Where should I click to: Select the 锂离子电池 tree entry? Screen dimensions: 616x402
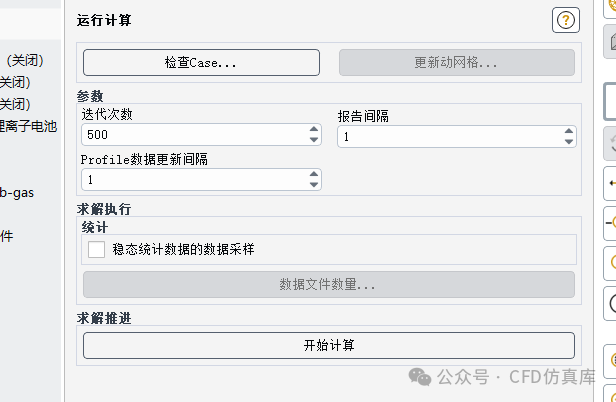coord(28,126)
